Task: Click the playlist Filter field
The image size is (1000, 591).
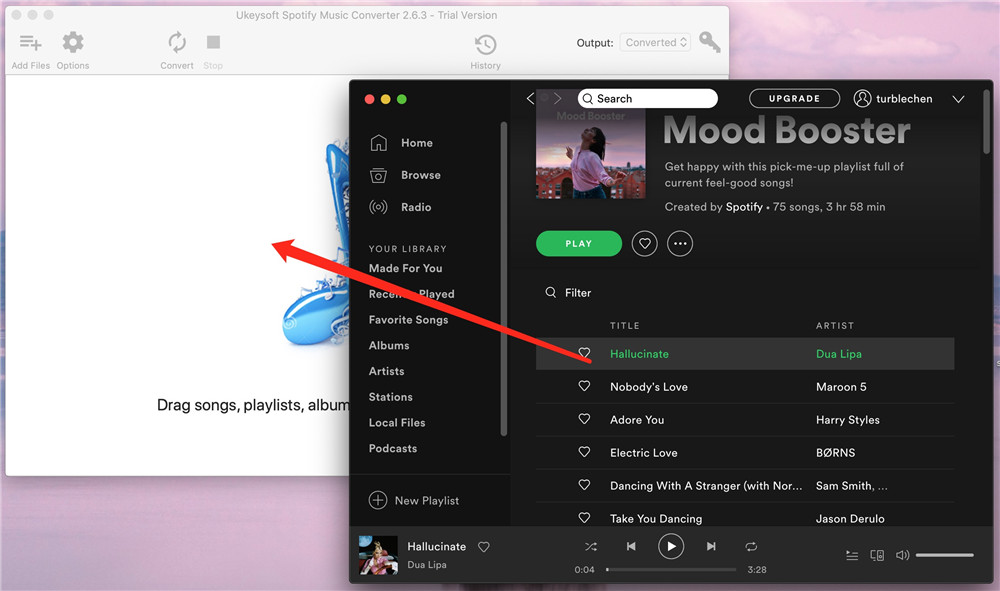Action: click(x=568, y=293)
